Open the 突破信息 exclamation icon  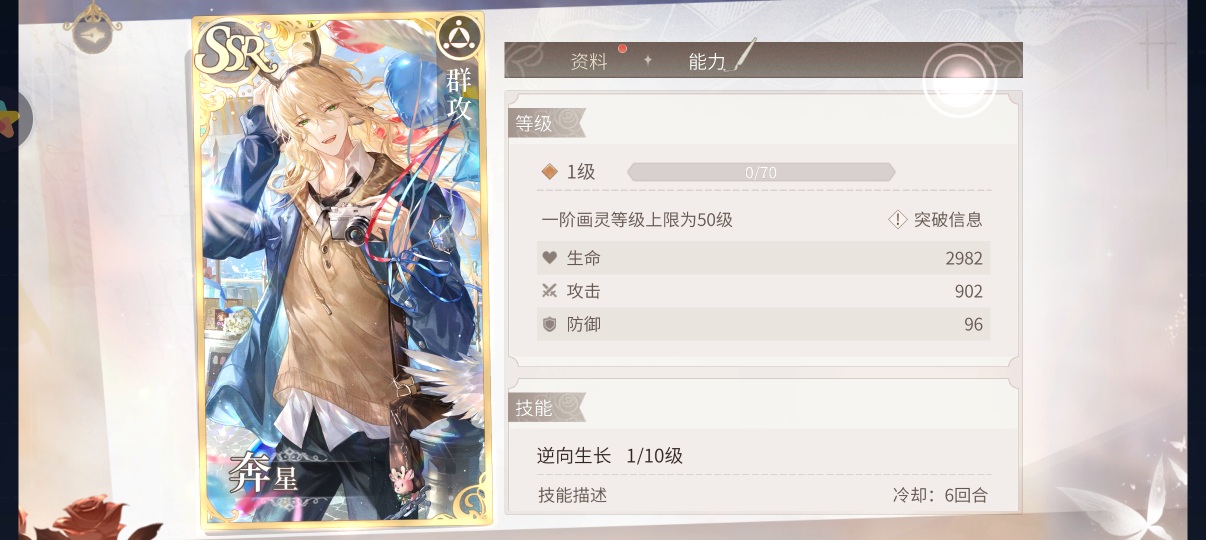[898, 219]
